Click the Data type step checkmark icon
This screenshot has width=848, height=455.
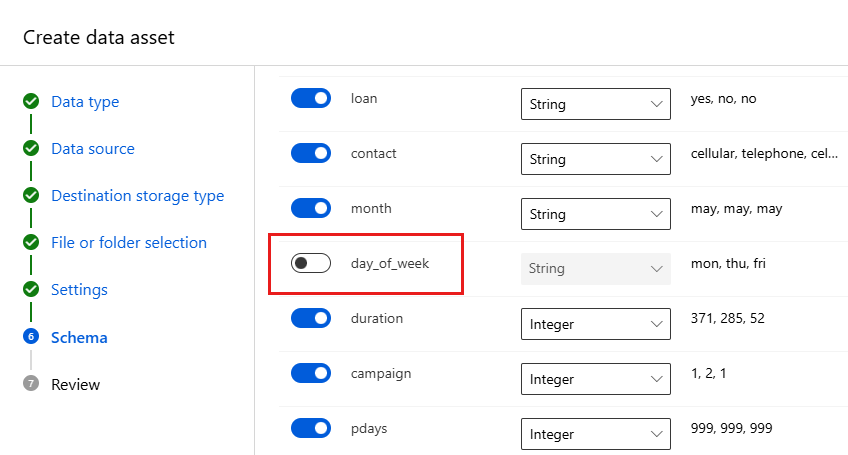(x=31, y=102)
